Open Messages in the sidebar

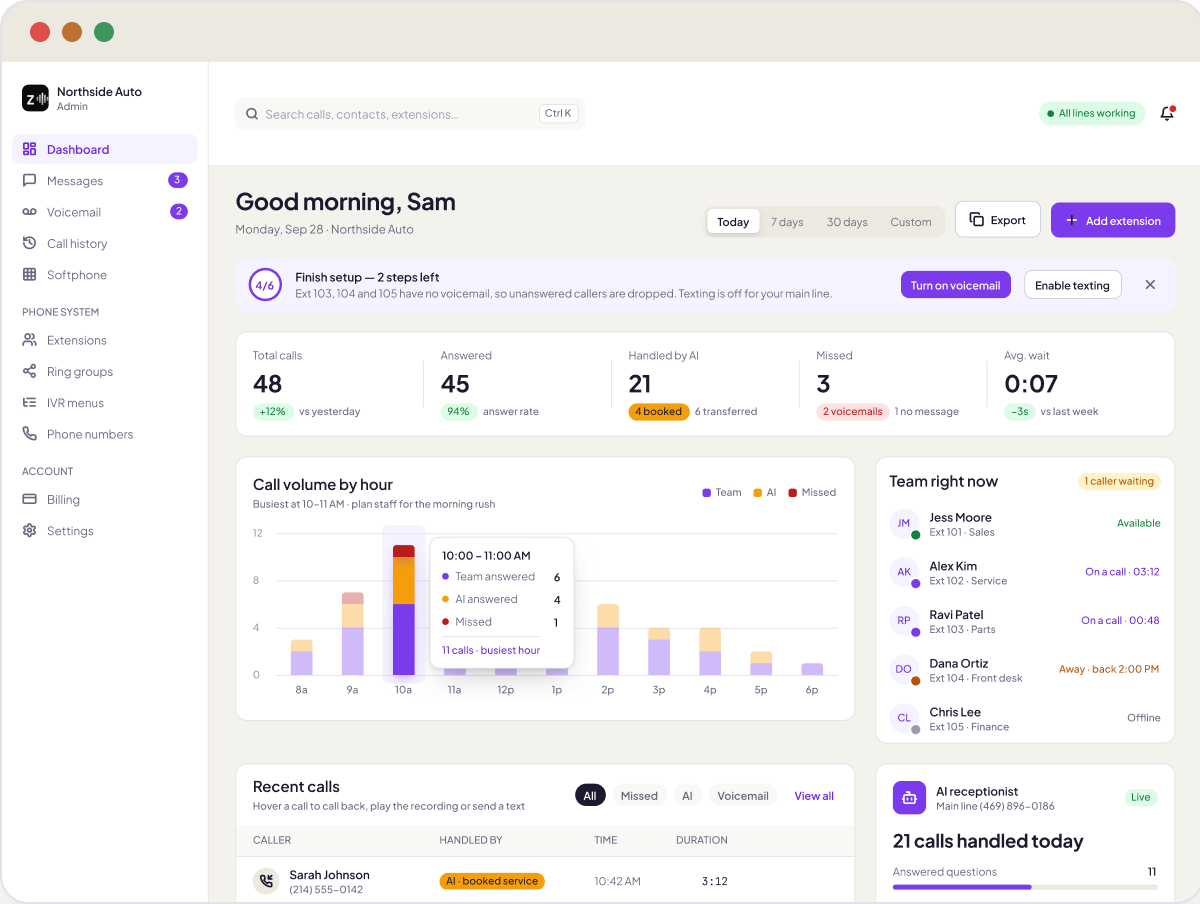(x=105, y=181)
